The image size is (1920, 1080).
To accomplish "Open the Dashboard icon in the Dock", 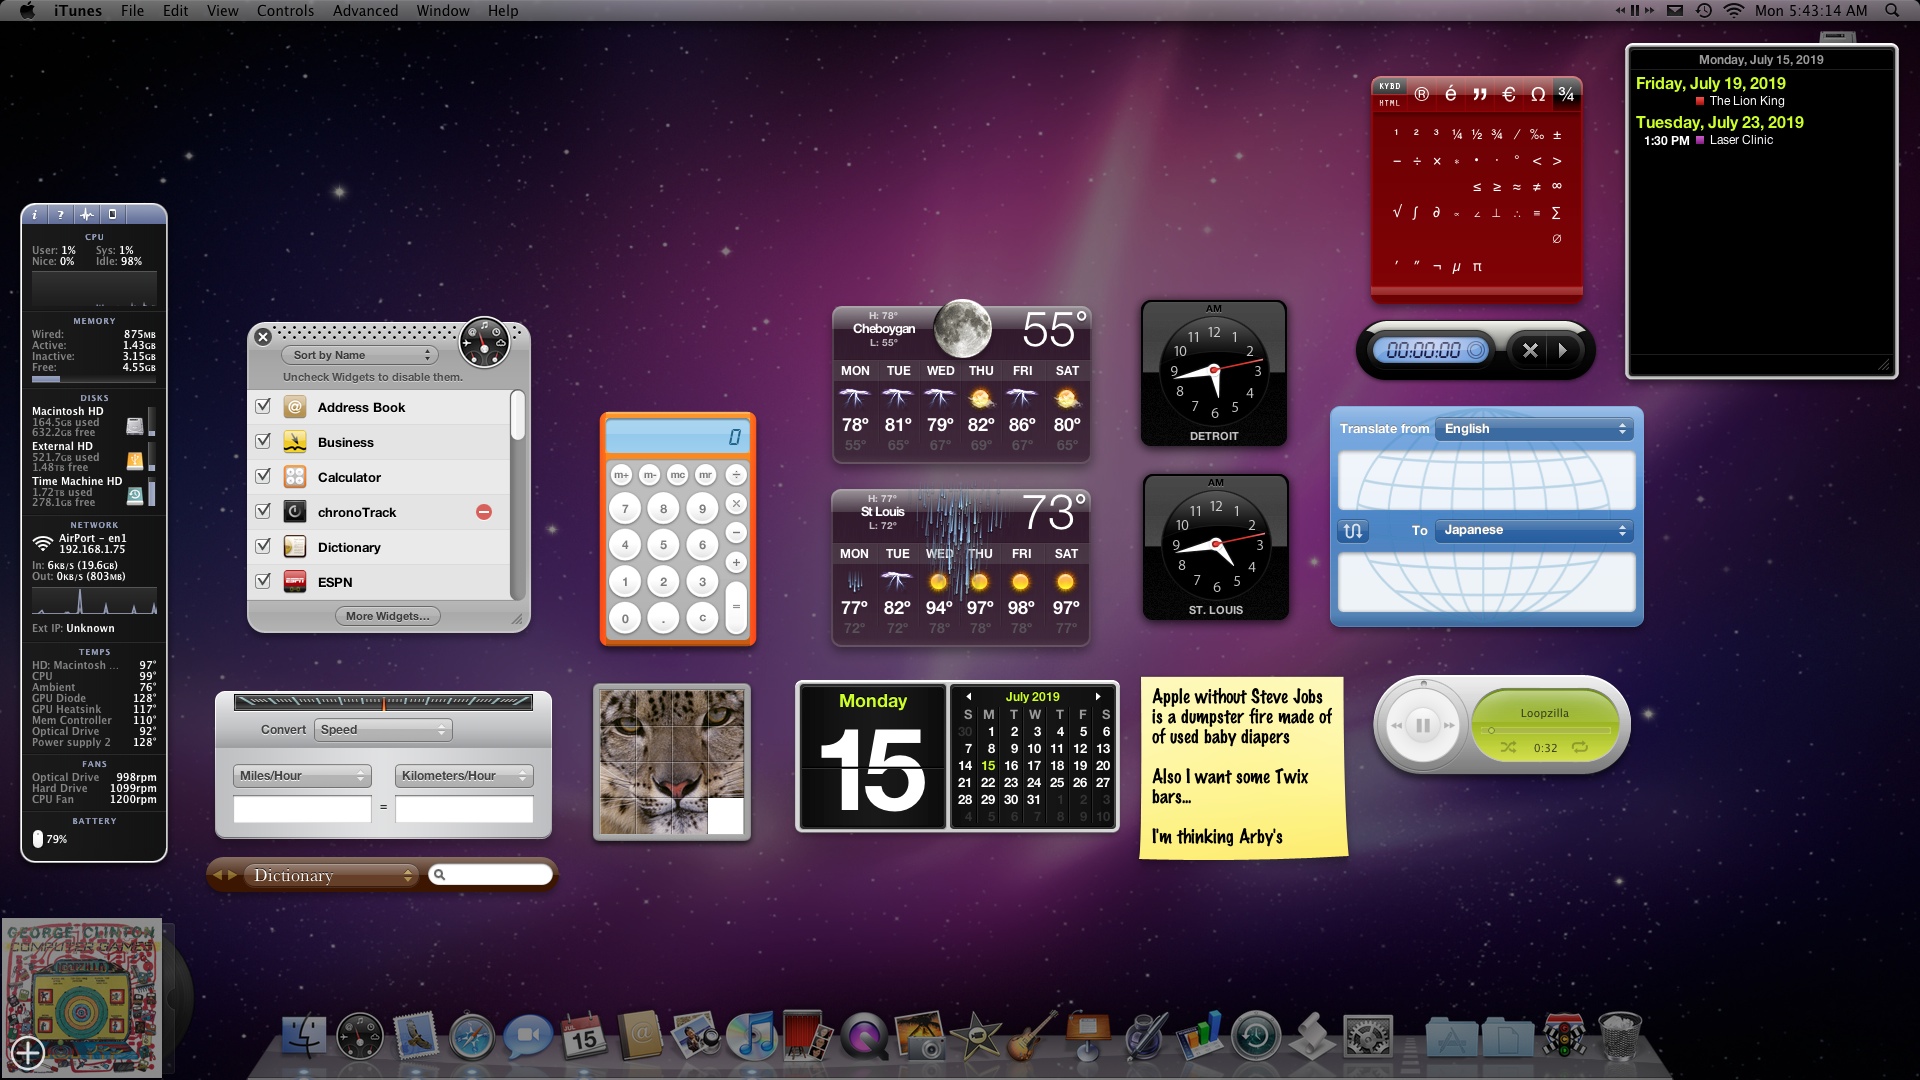I will click(x=359, y=1037).
